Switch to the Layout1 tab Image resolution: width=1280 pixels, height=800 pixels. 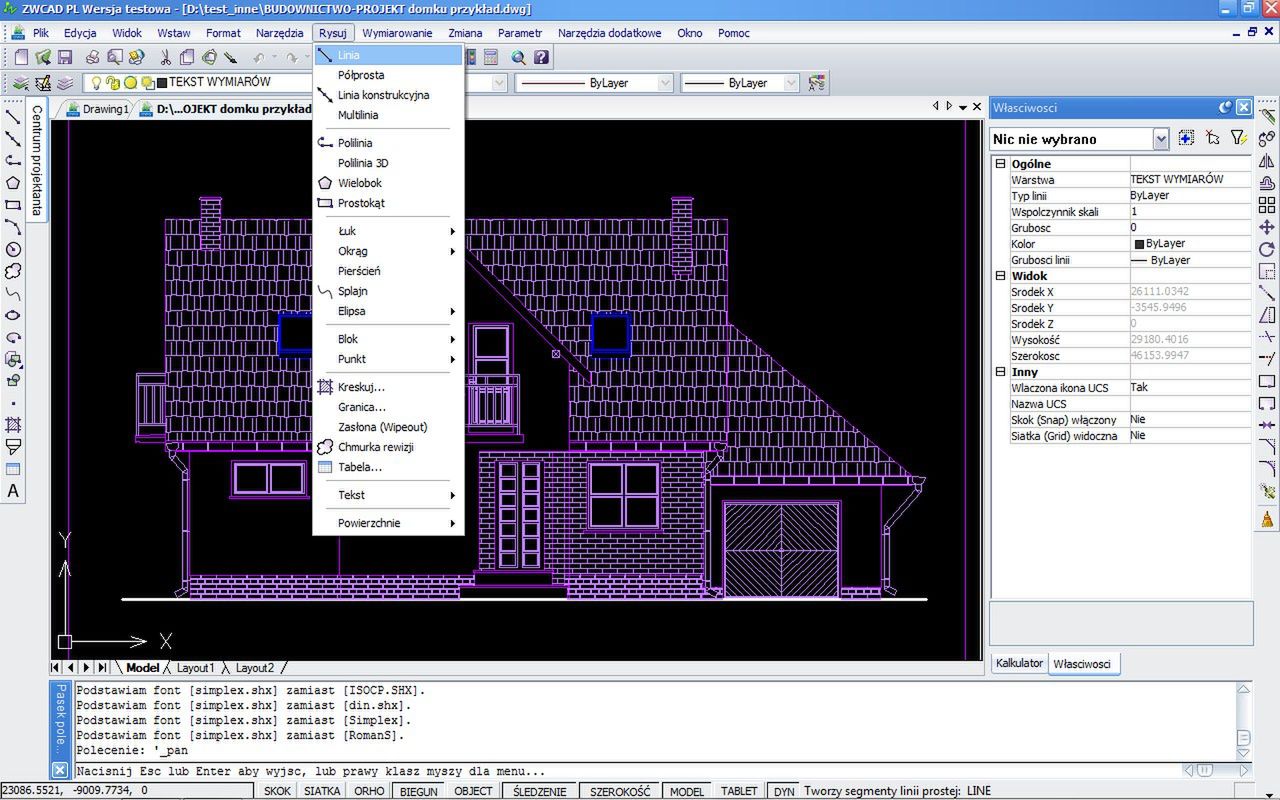(x=195, y=668)
